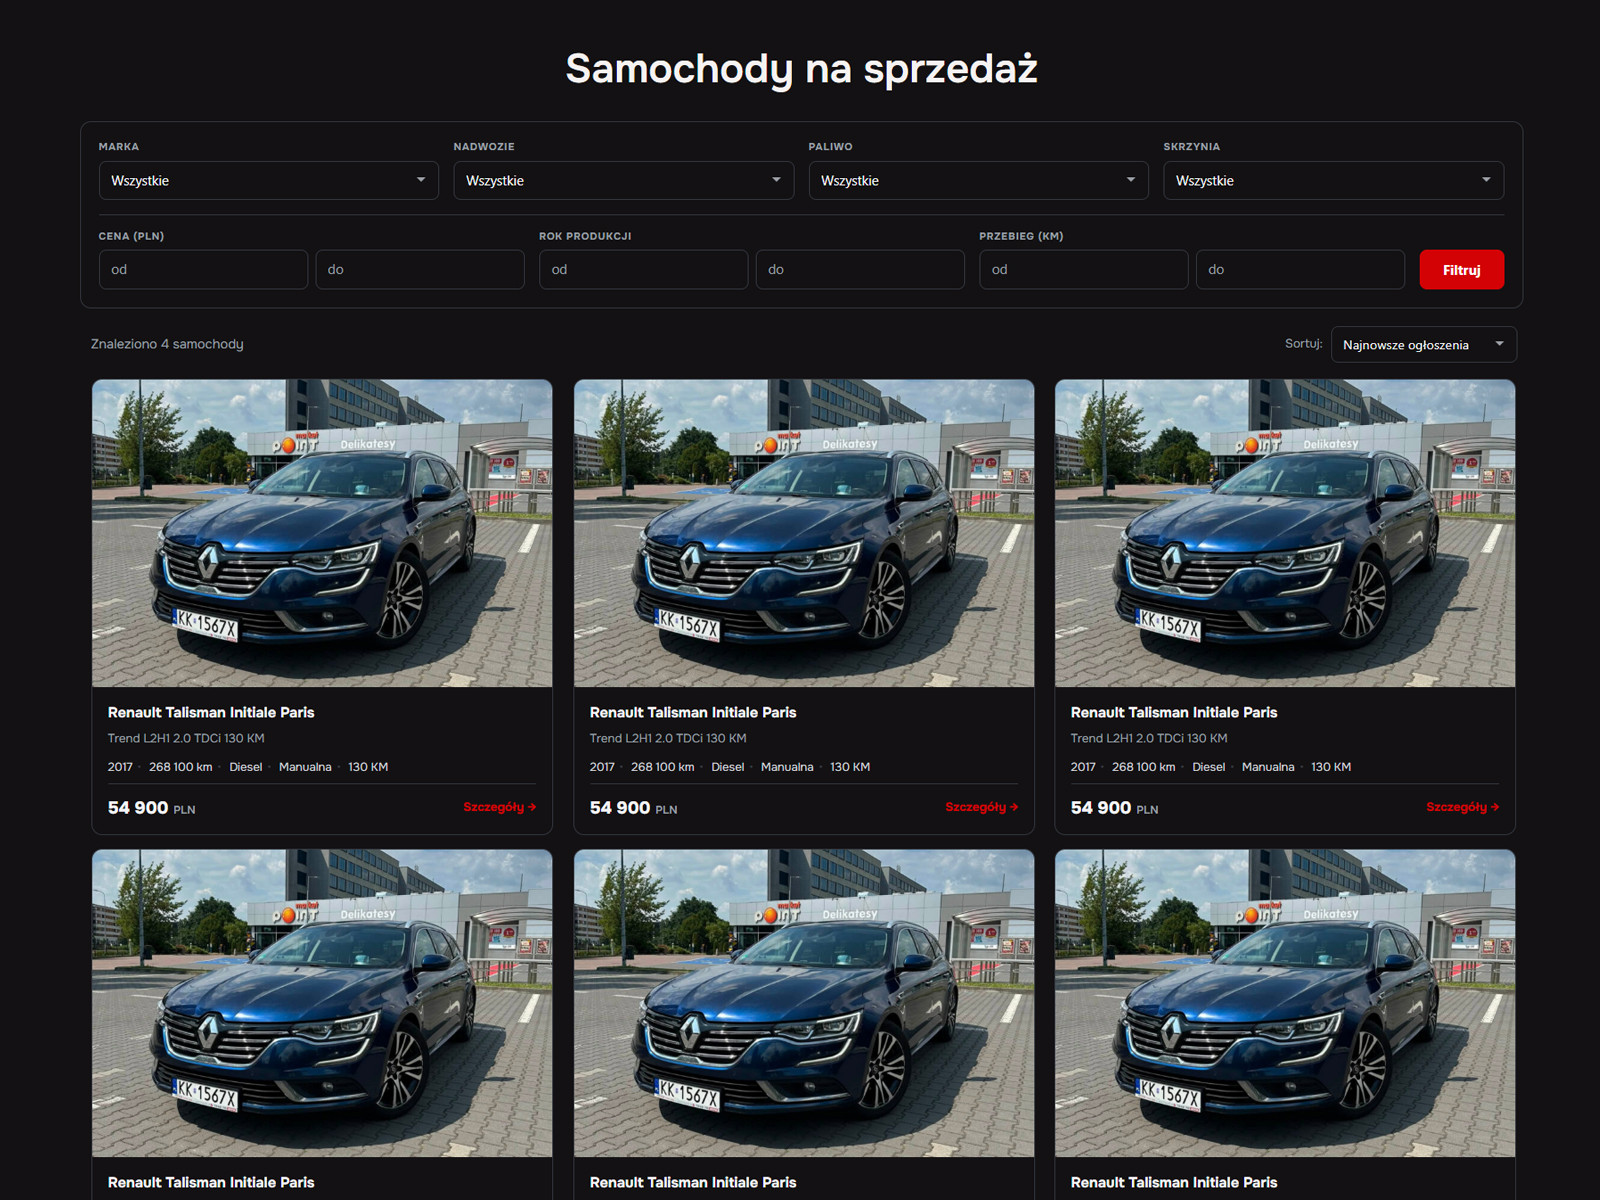Open the Paliwo fuel dropdown
This screenshot has height=1200, width=1600.
[x=978, y=181]
